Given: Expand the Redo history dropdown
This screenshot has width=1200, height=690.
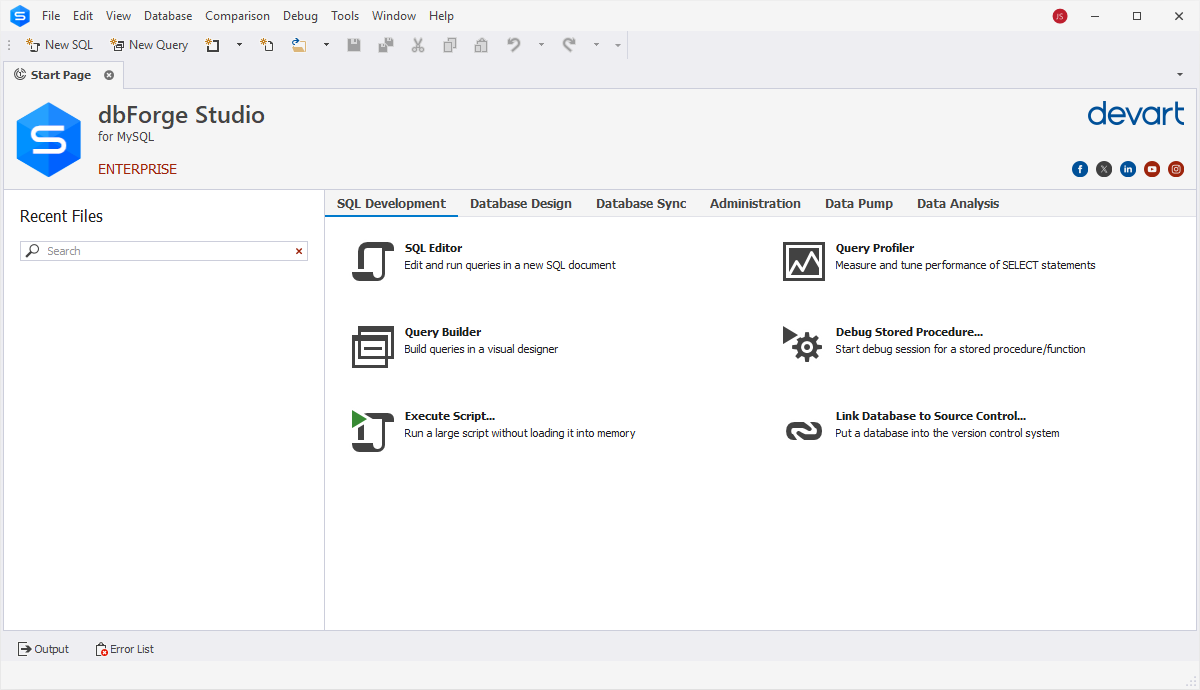Looking at the screenshot, I should point(596,45).
